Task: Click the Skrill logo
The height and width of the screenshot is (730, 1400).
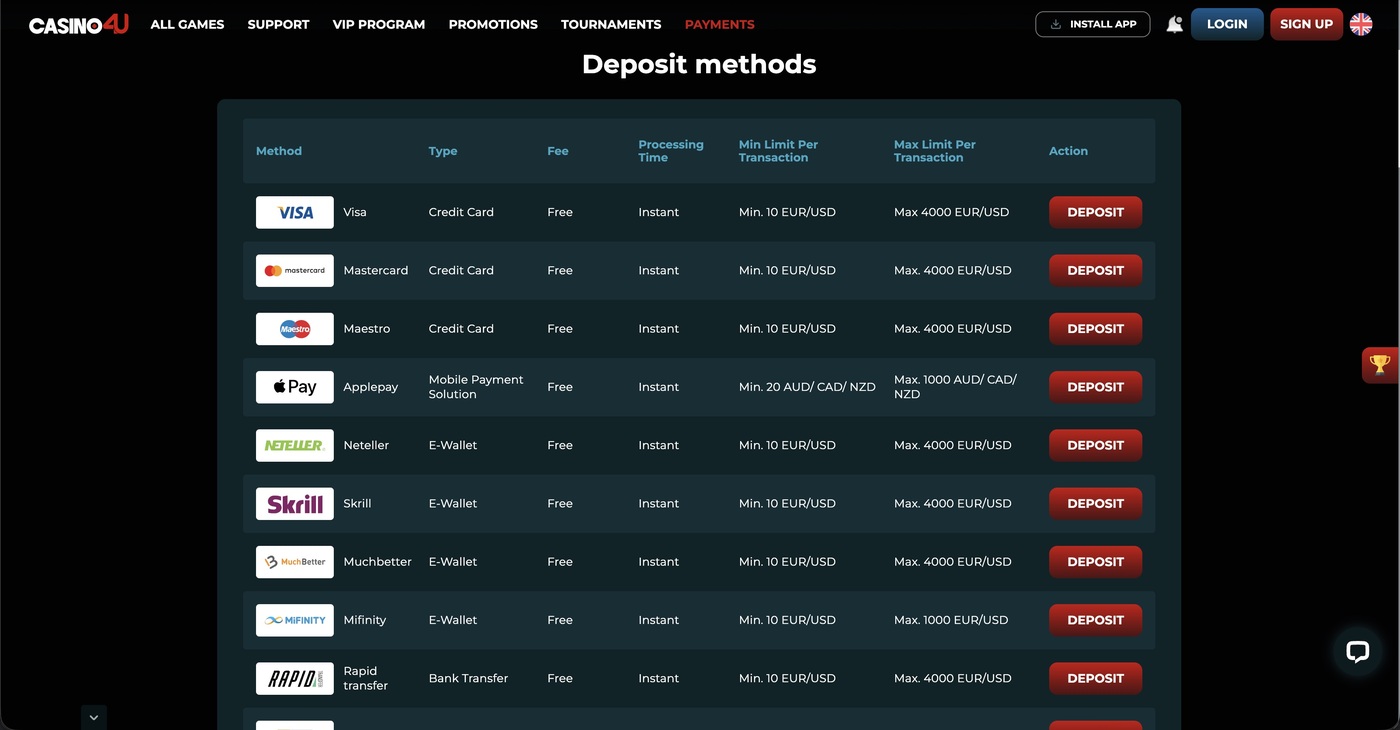Action: tap(295, 504)
